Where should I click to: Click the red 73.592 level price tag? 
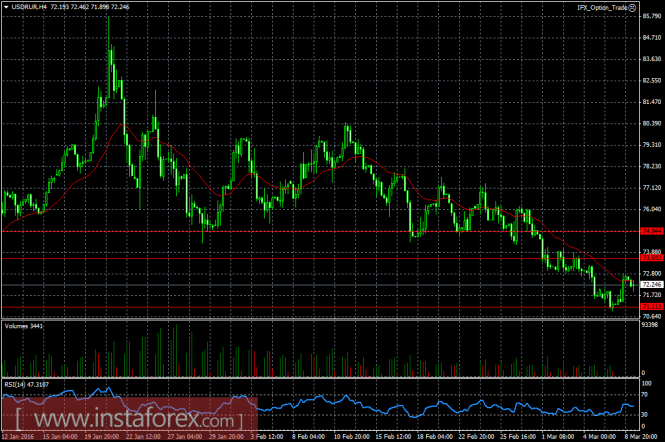click(x=652, y=258)
